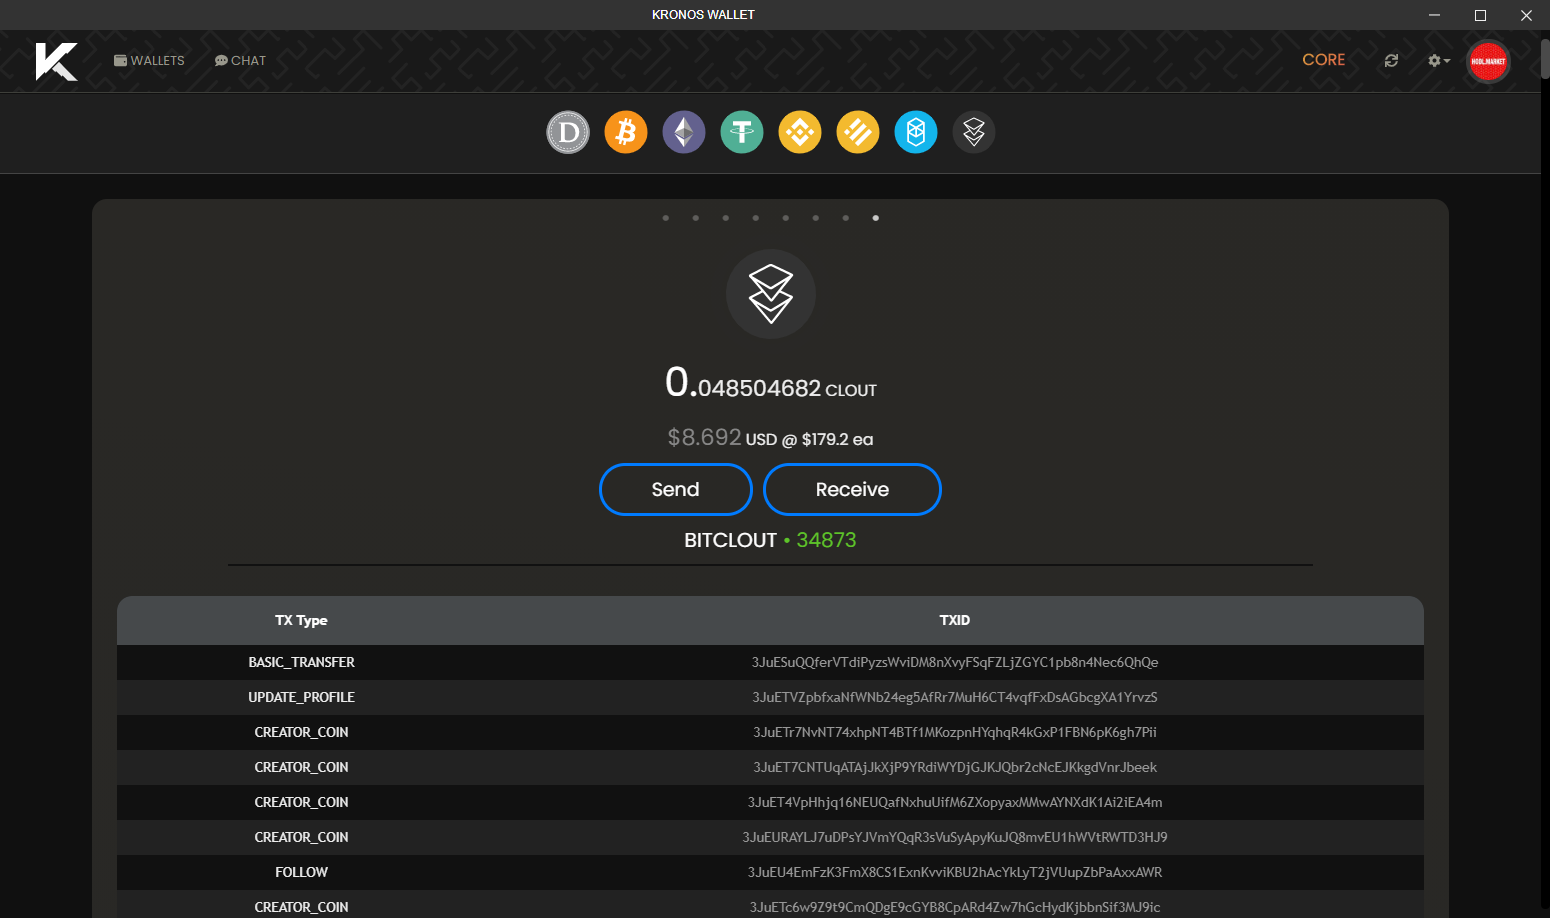Viewport: 1550px width, 918px height.
Task: Go to first carousel dot
Action: [666, 218]
